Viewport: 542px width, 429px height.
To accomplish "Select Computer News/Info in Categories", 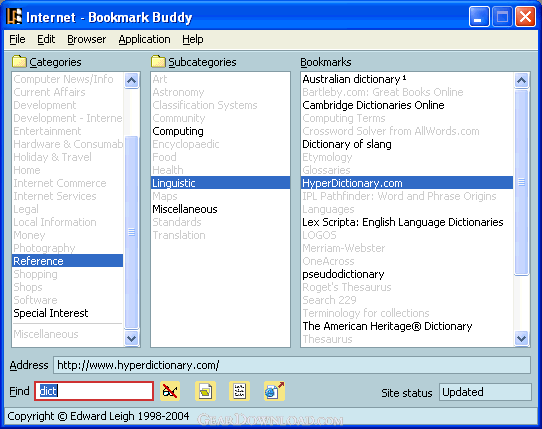I will coord(67,79).
